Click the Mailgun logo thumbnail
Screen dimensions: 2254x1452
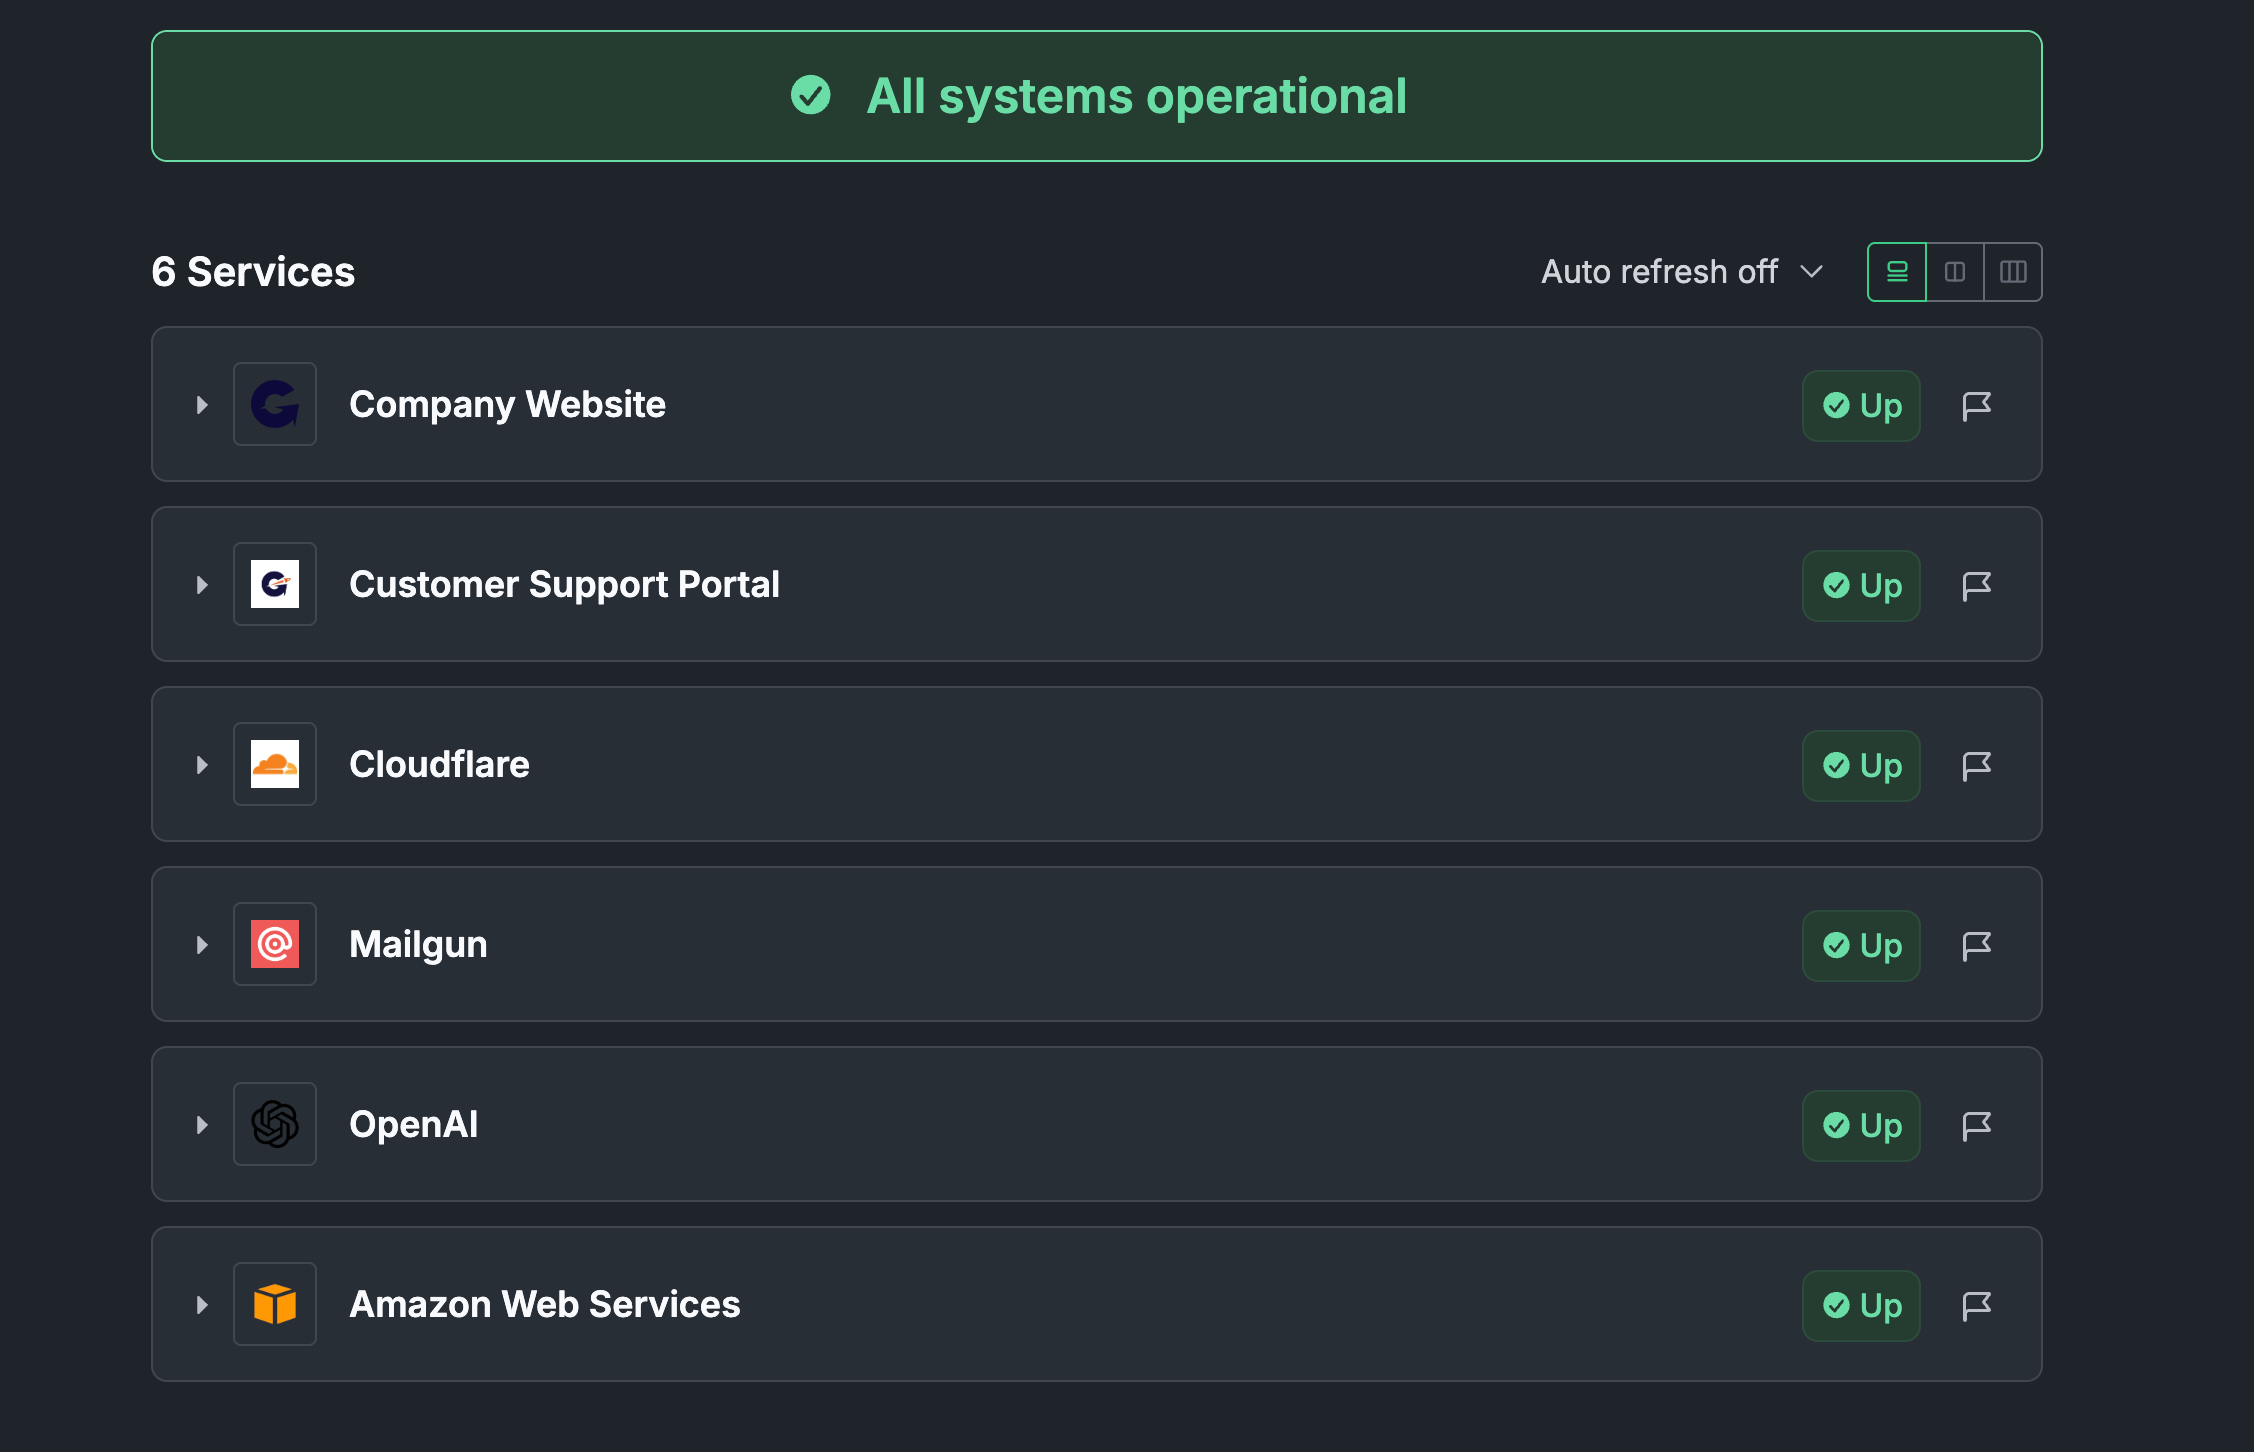pos(275,944)
